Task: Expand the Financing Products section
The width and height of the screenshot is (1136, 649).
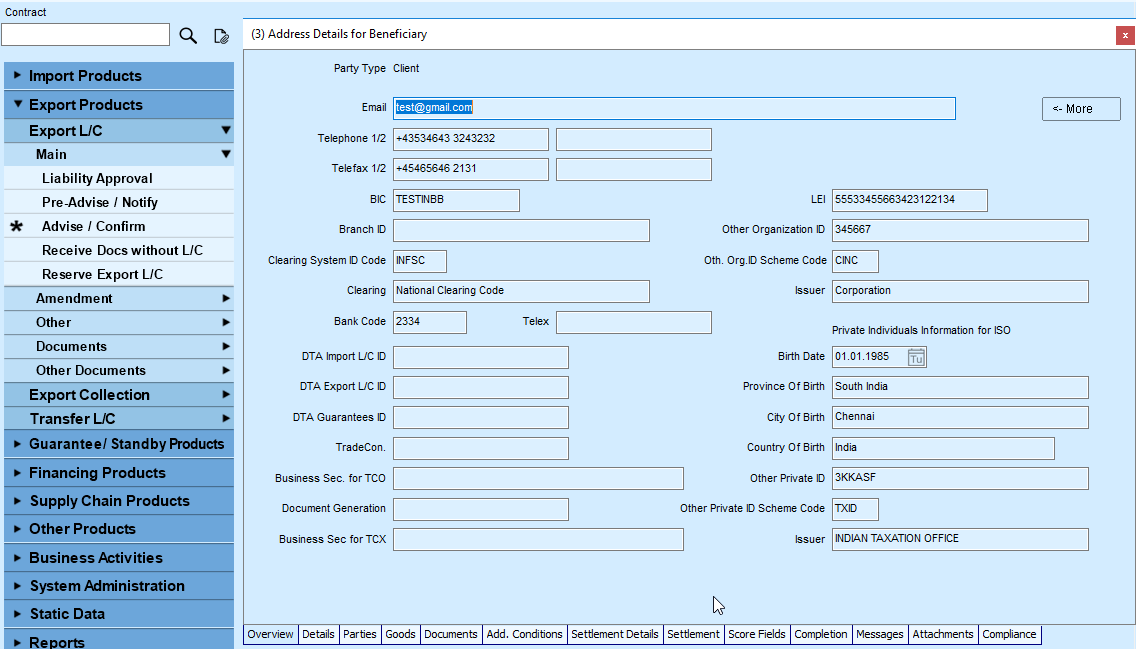Action: 97,473
